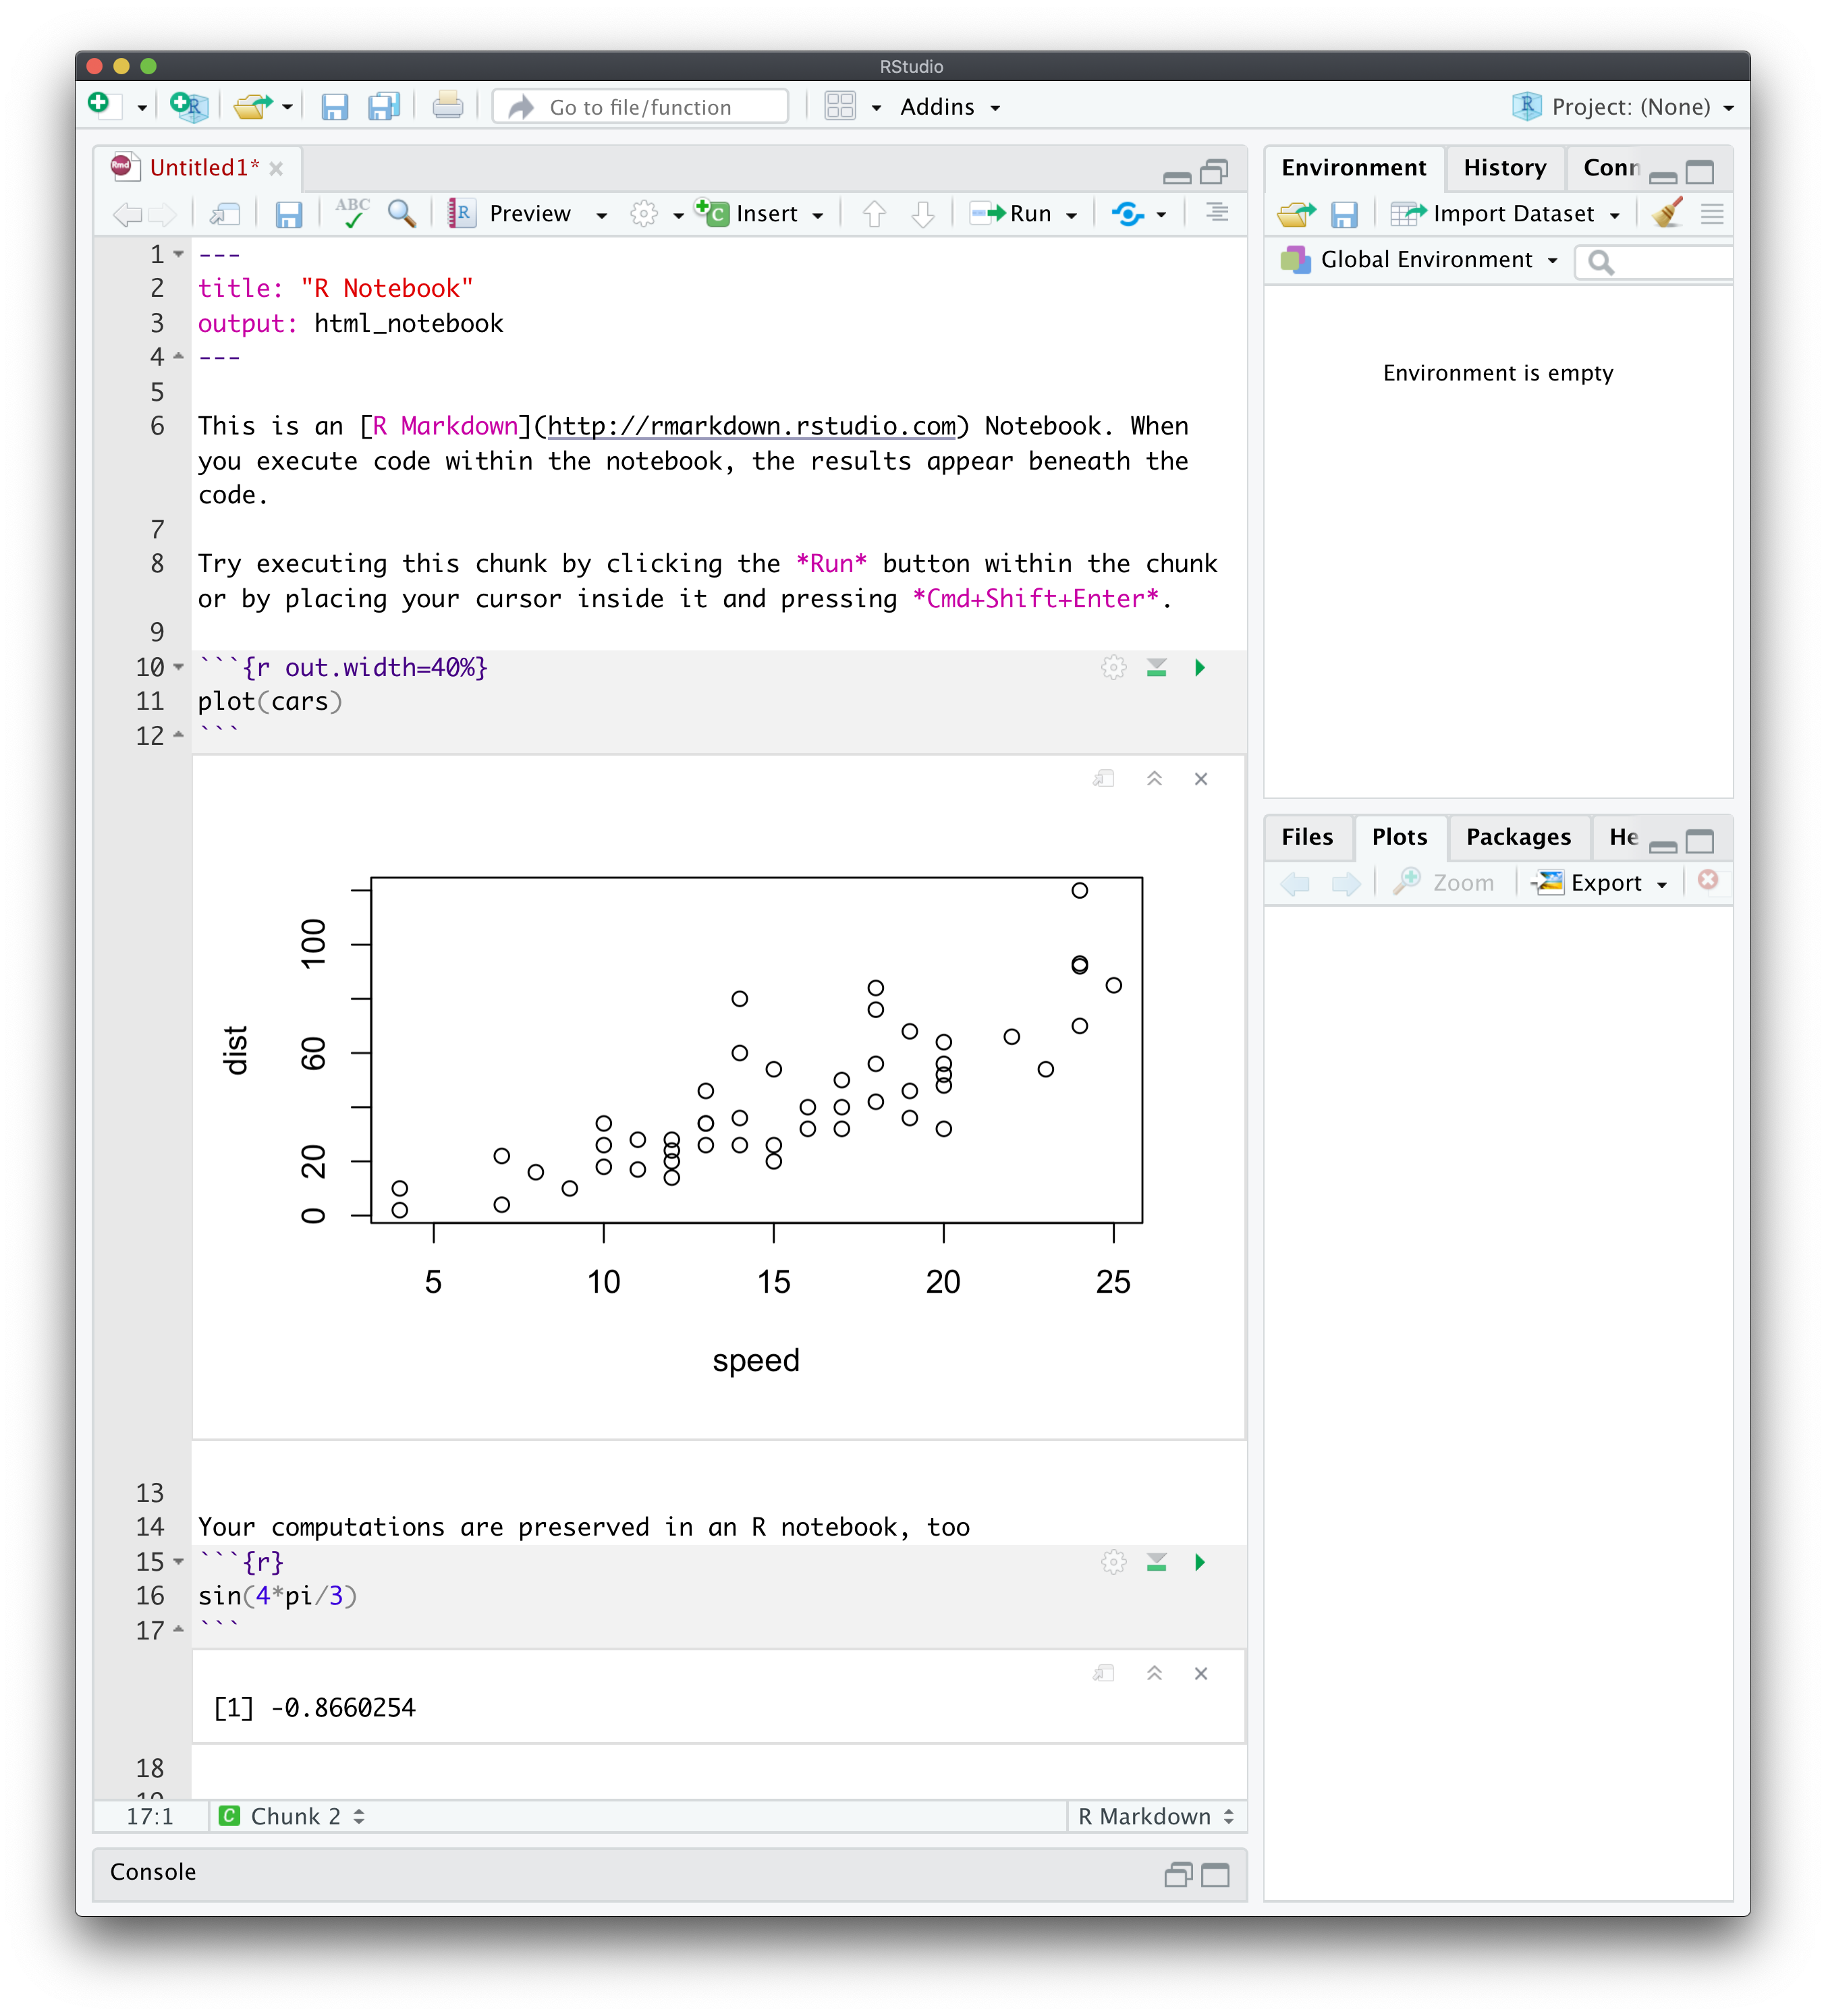Click the show document outline icon
The width and height of the screenshot is (1826, 2016).
pos(1216,212)
